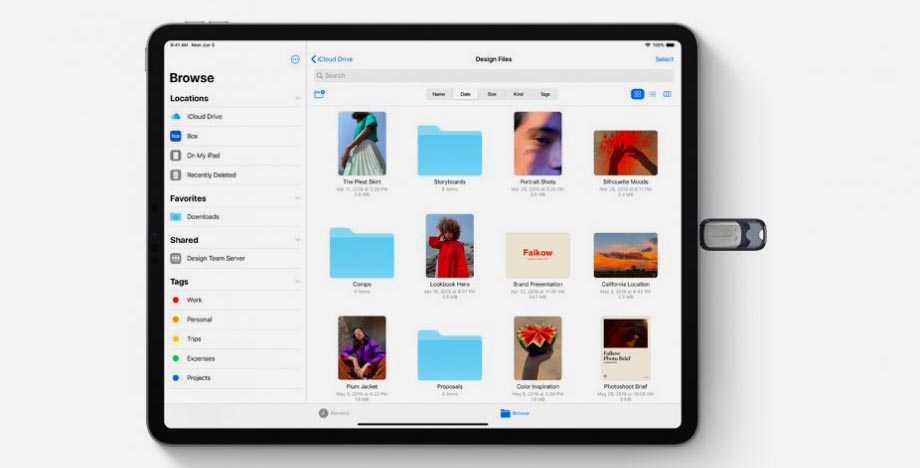Collapse the Locations section
The height and width of the screenshot is (468, 920).
297,99
